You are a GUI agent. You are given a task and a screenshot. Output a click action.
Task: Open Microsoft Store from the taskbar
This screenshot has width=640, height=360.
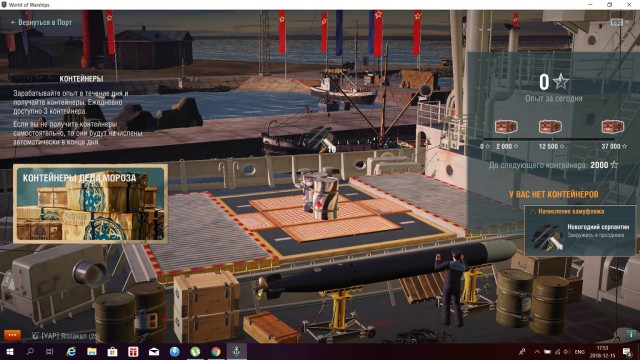112,351
